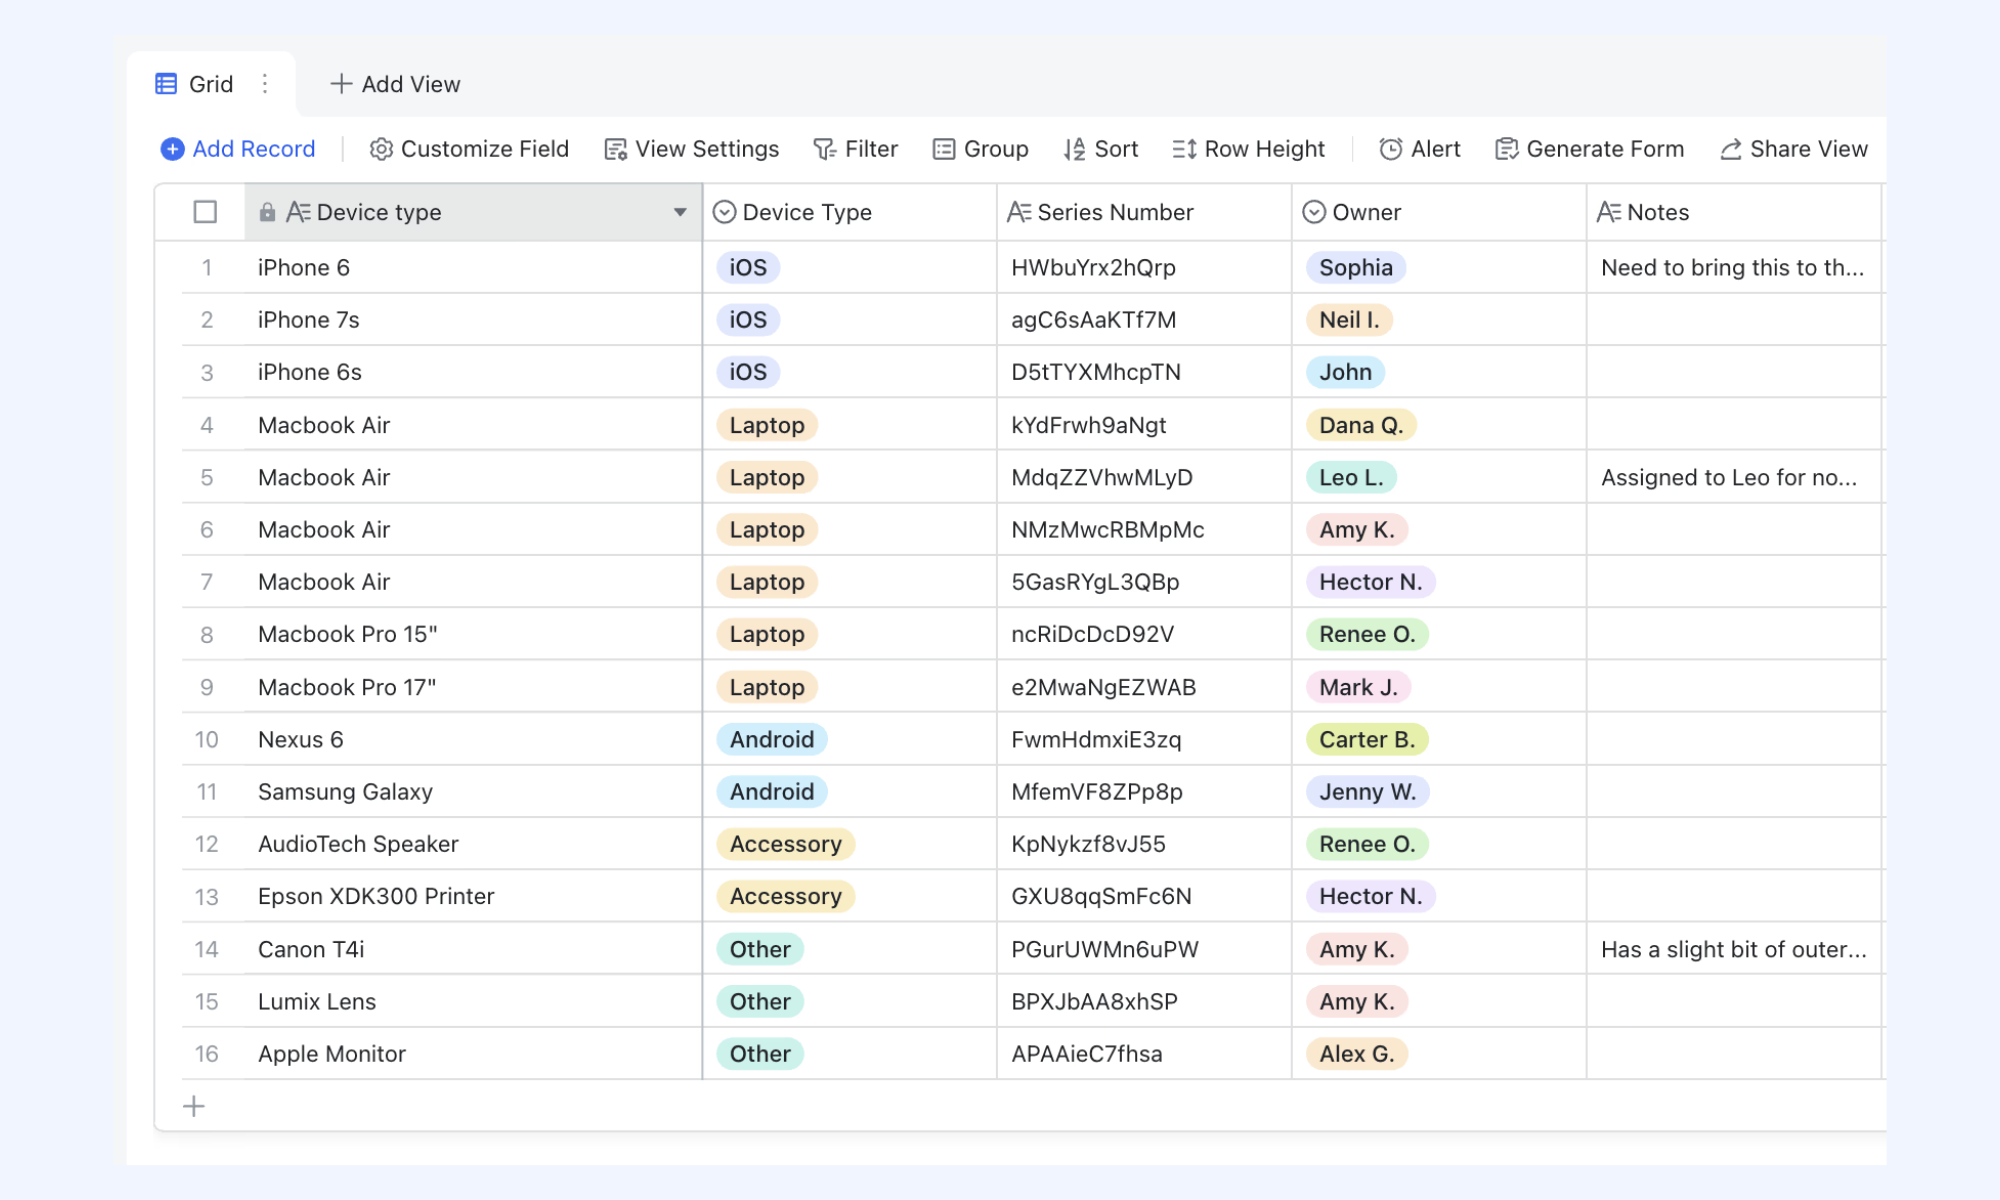Viewport: 2000px width, 1200px height.
Task: Click serial number HWbuYrx2hQrp
Action: pos(1093,267)
